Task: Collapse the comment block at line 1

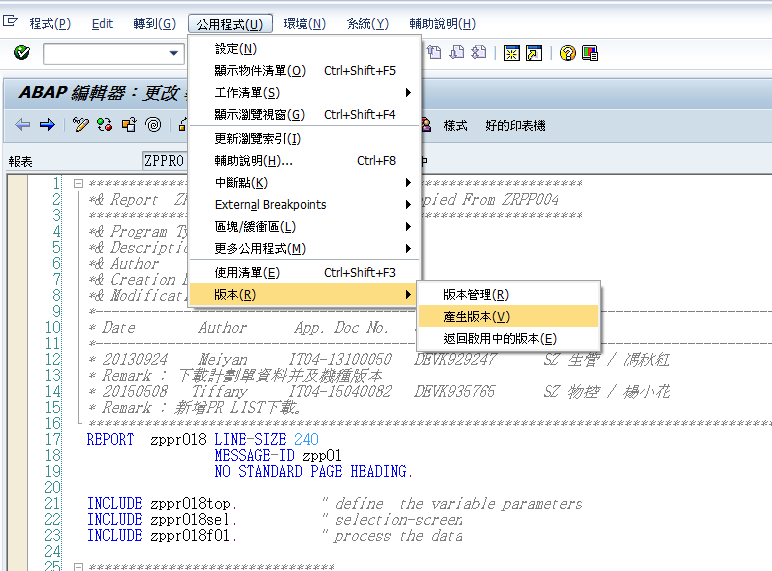Action: (78, 184)
